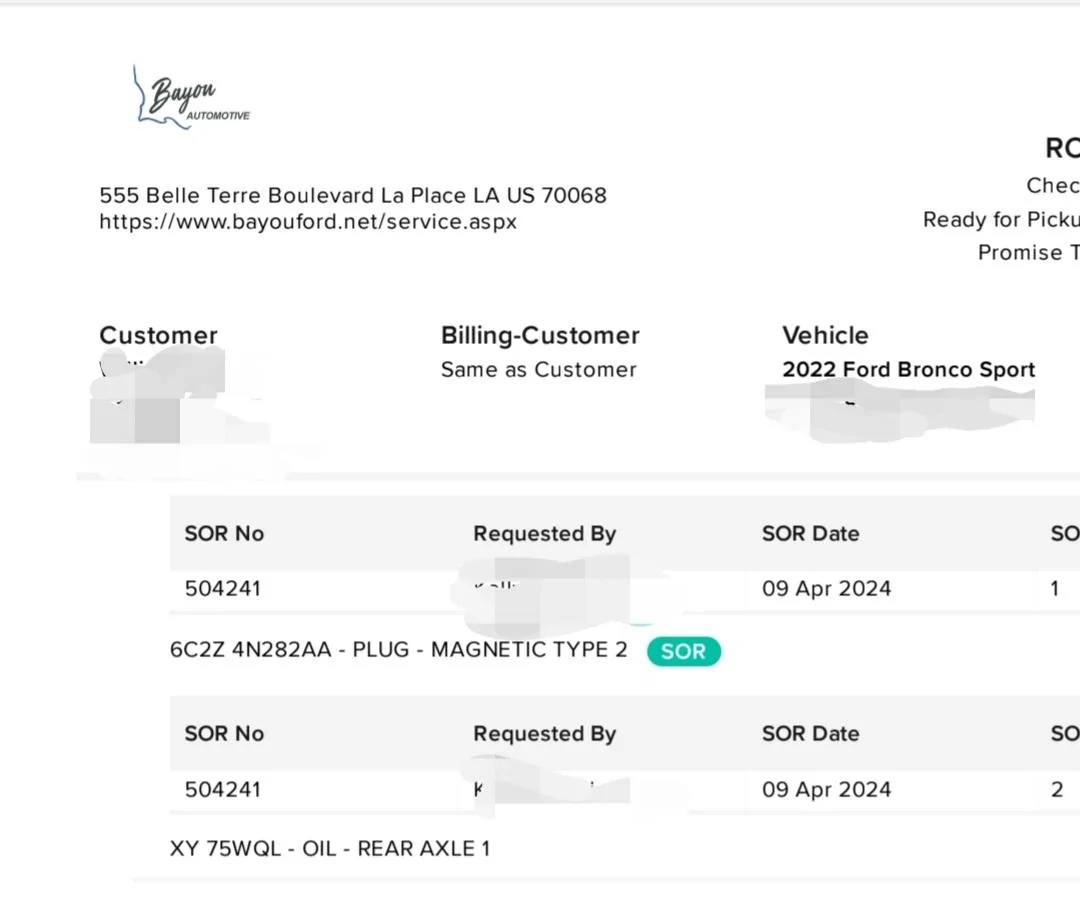
Task: Click SOR number 504241 in second row
Action: (223, 790)
